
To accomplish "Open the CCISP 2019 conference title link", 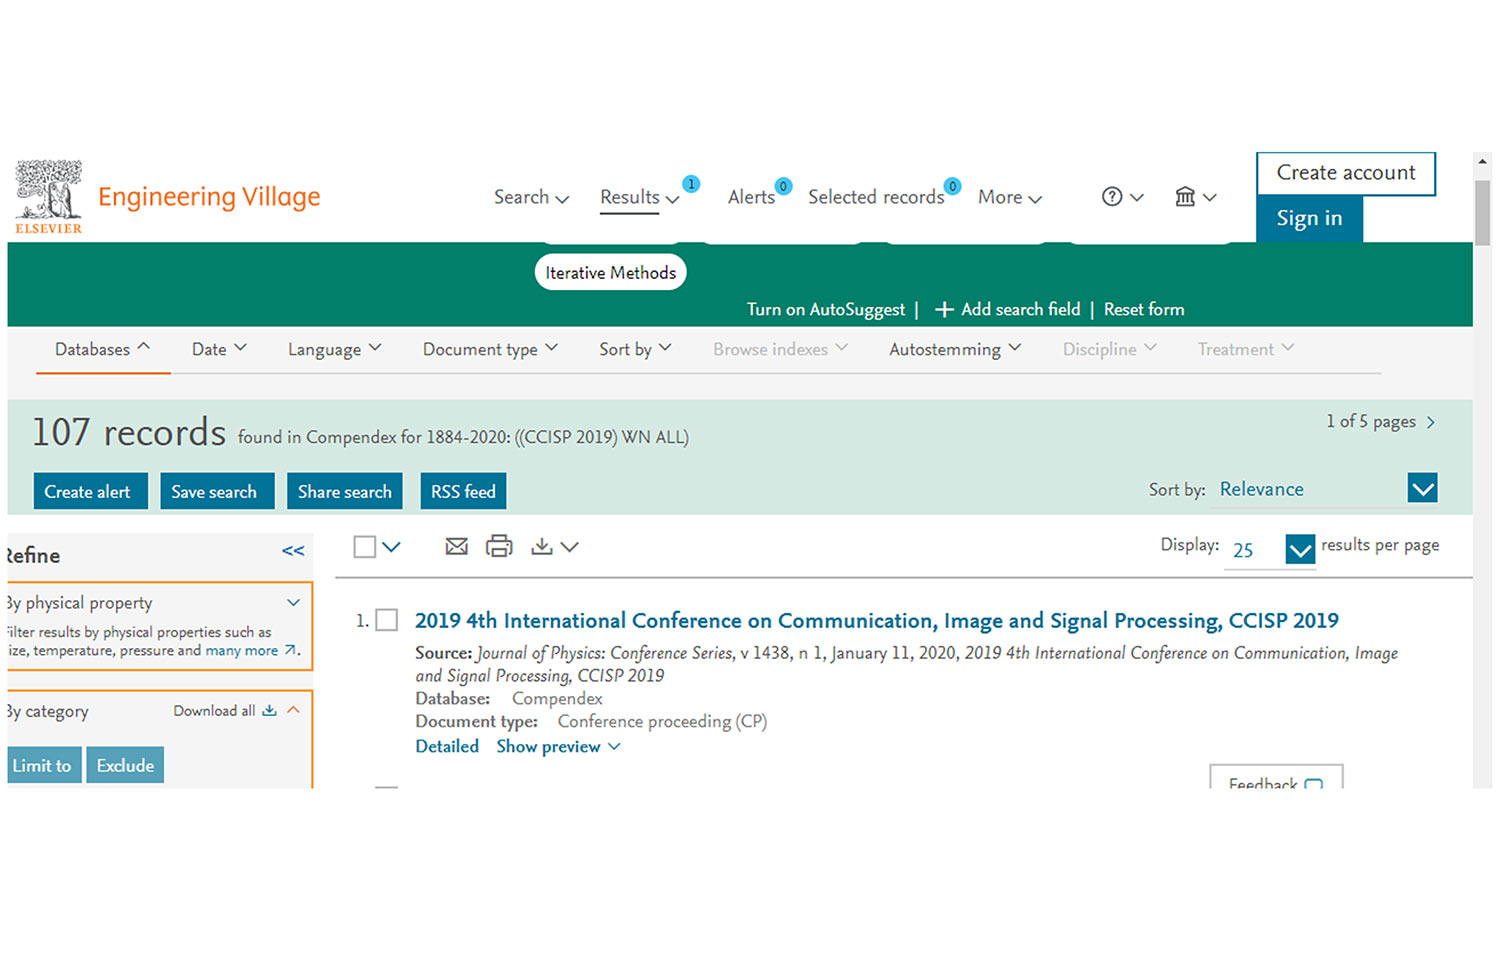I will tap(876, 621).
